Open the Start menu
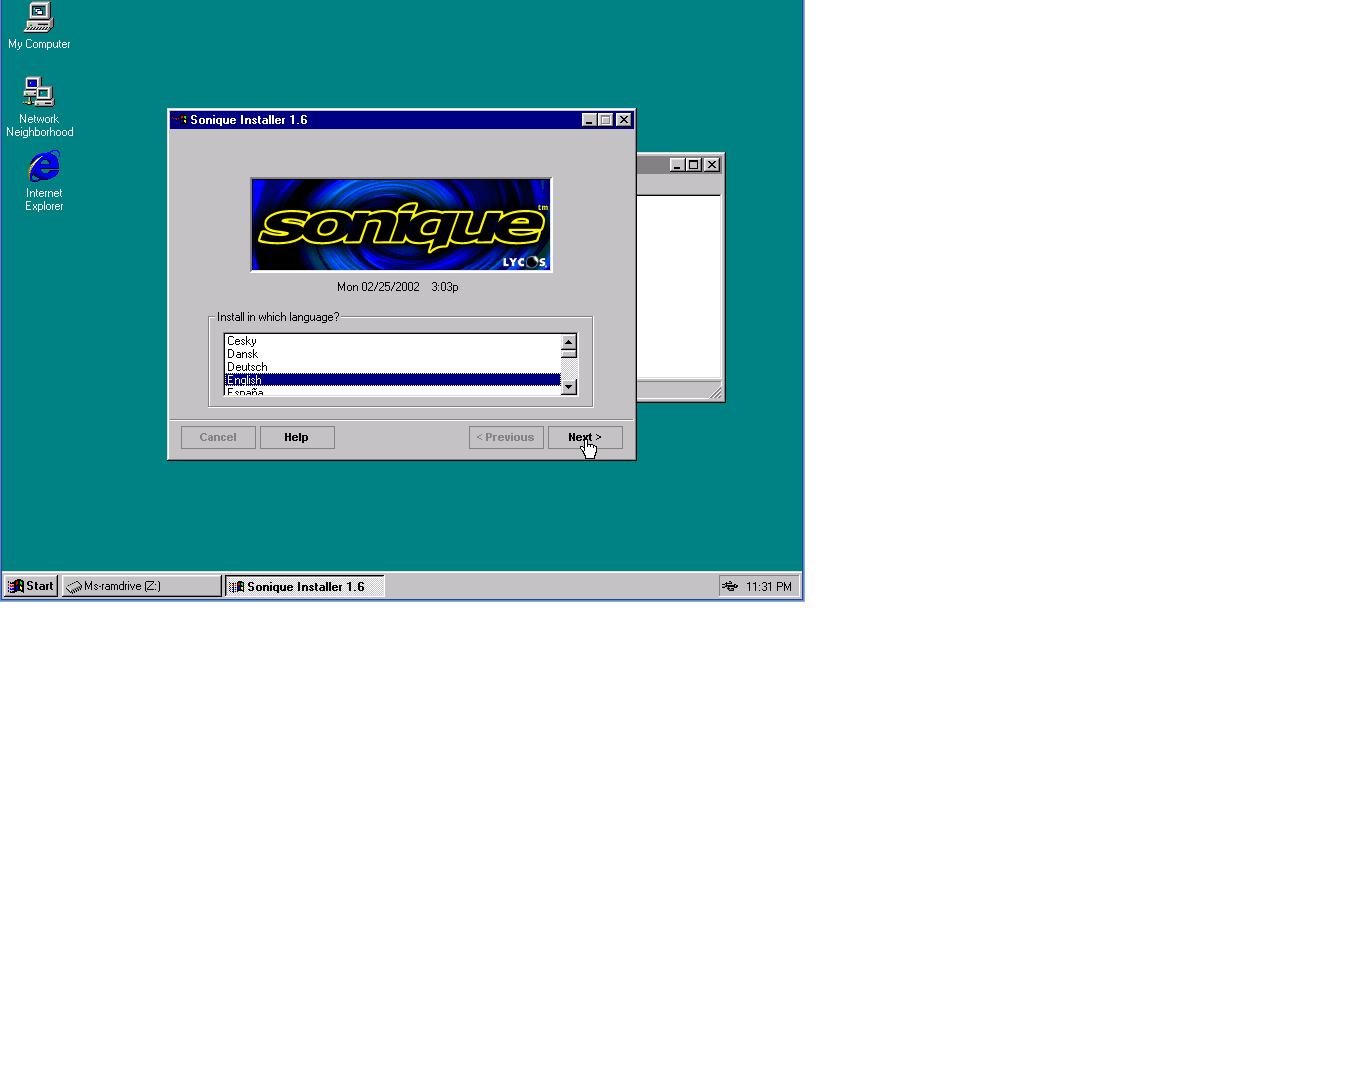The width and height of the screenshot is (1350, 1080). [x=31, y=586]
